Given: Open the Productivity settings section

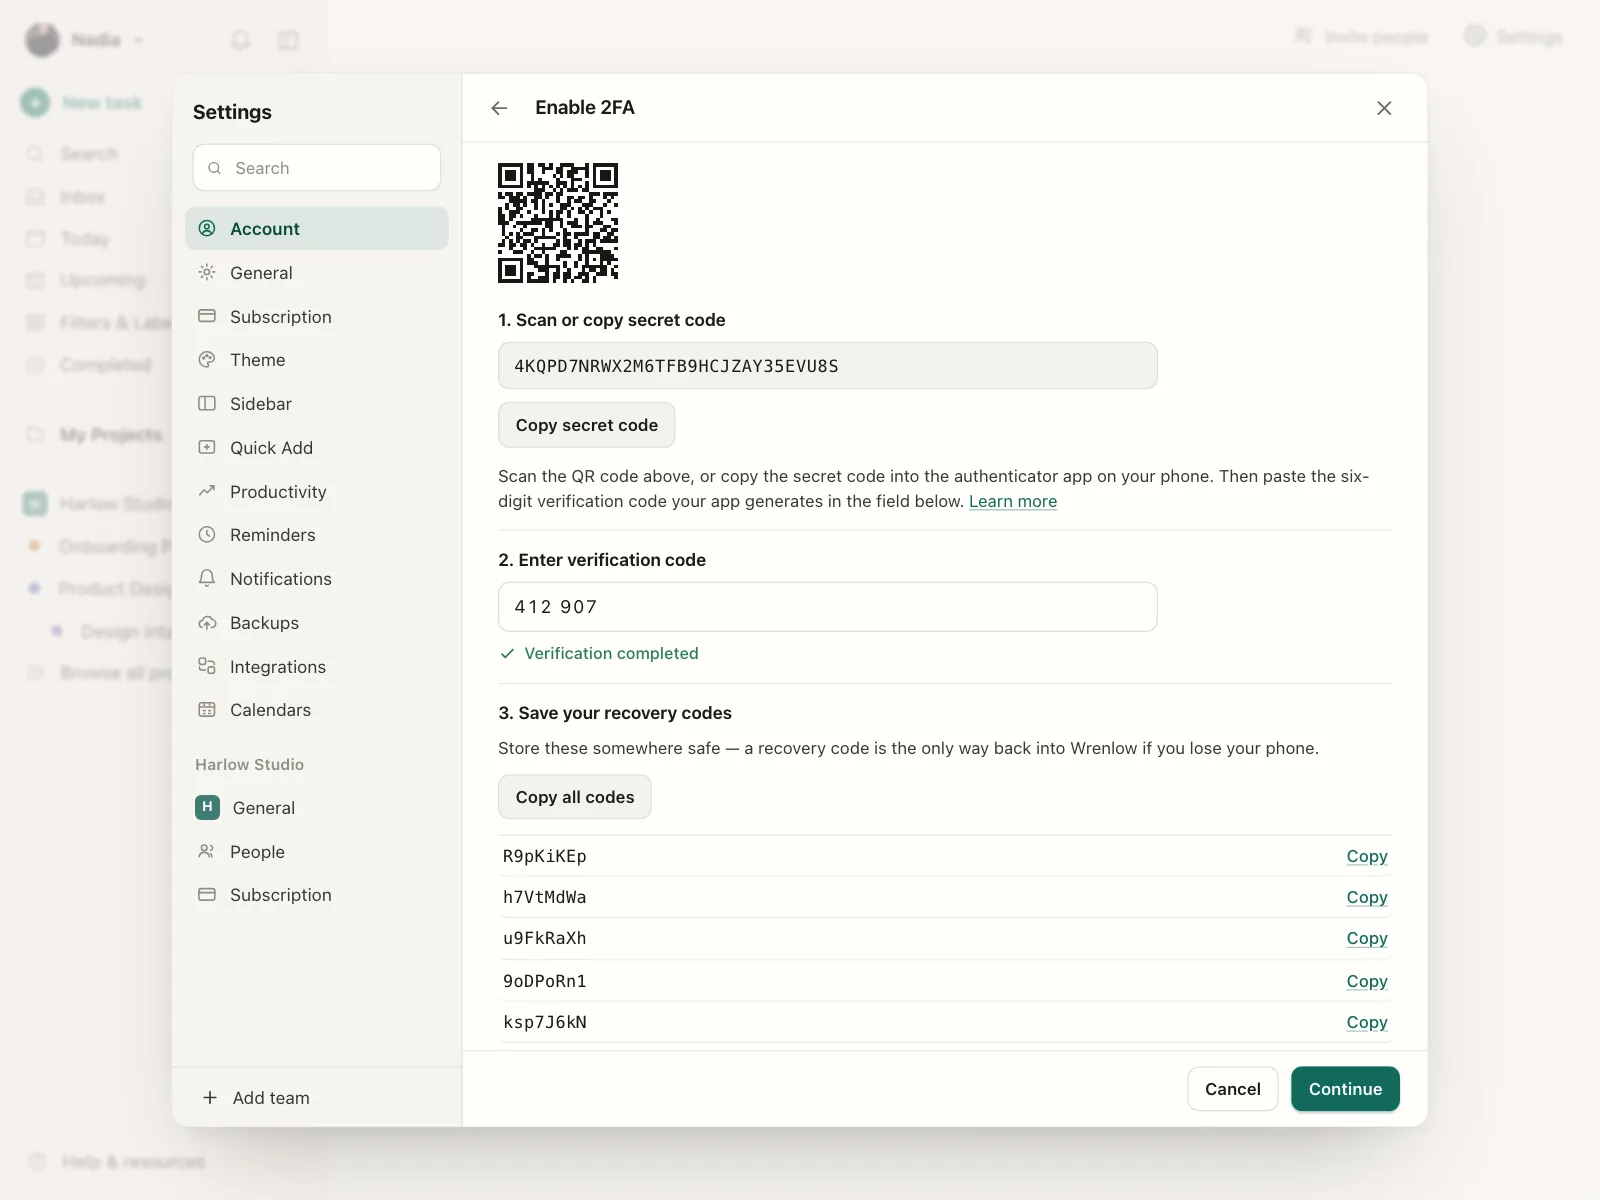Looking at the screenshot, I should point(317,491).
